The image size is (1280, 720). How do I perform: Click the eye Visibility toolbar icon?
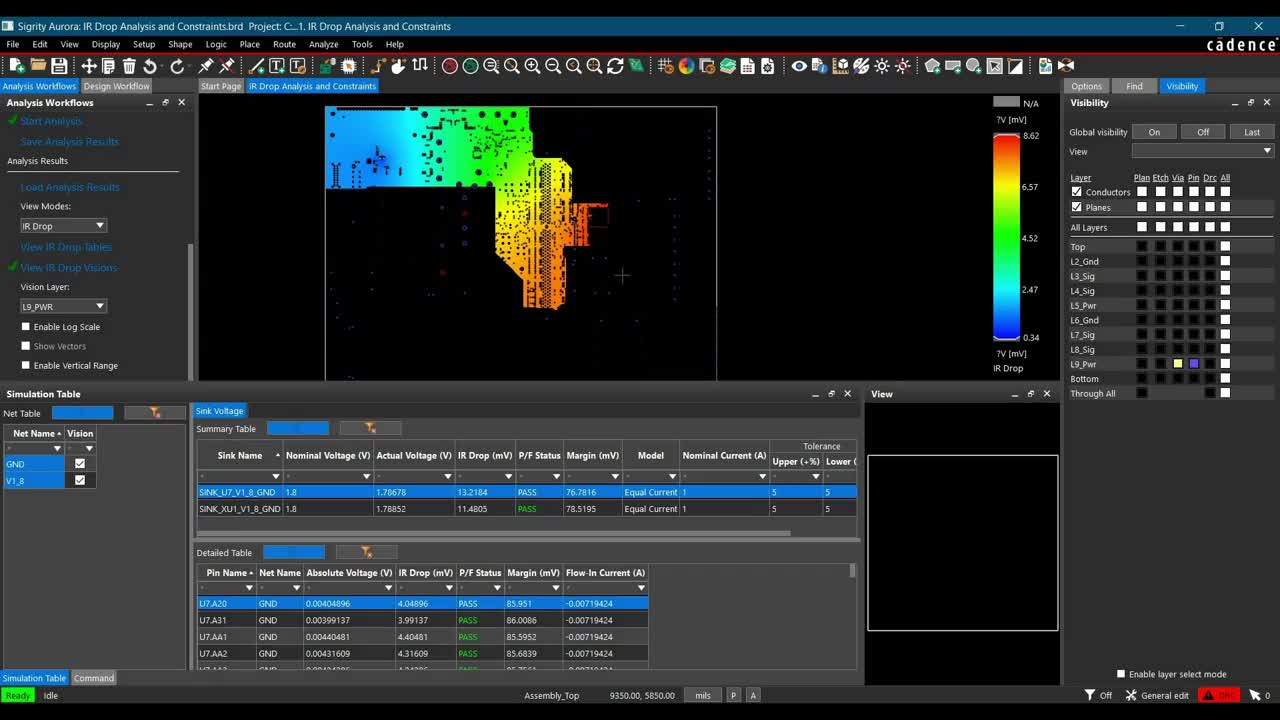799,66
